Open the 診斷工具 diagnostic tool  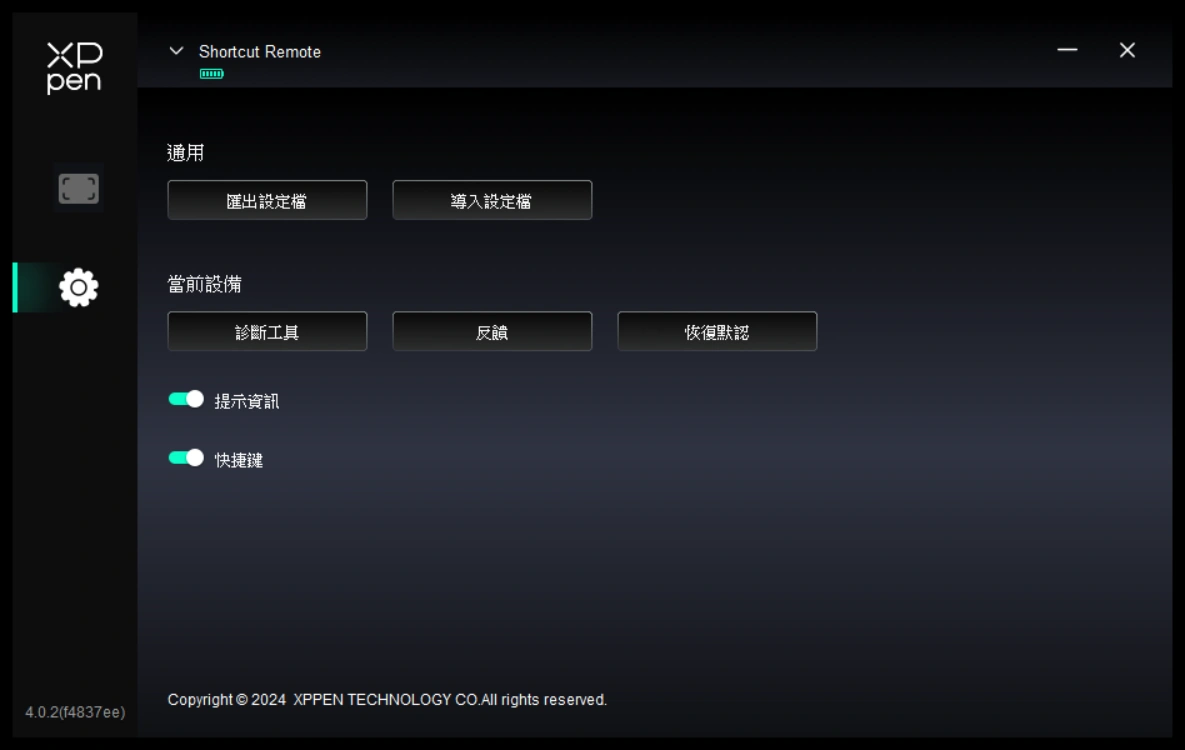click(x=268, y=331)
